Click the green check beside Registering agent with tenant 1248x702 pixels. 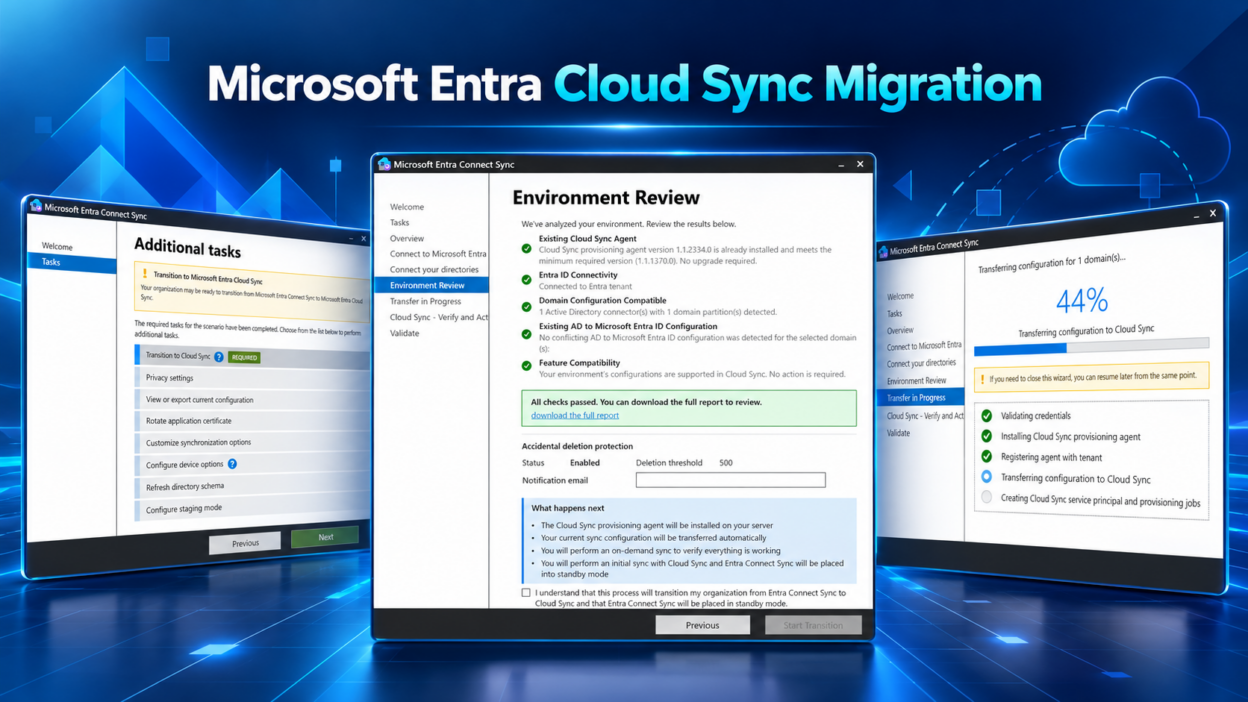(x=987, y=457)
